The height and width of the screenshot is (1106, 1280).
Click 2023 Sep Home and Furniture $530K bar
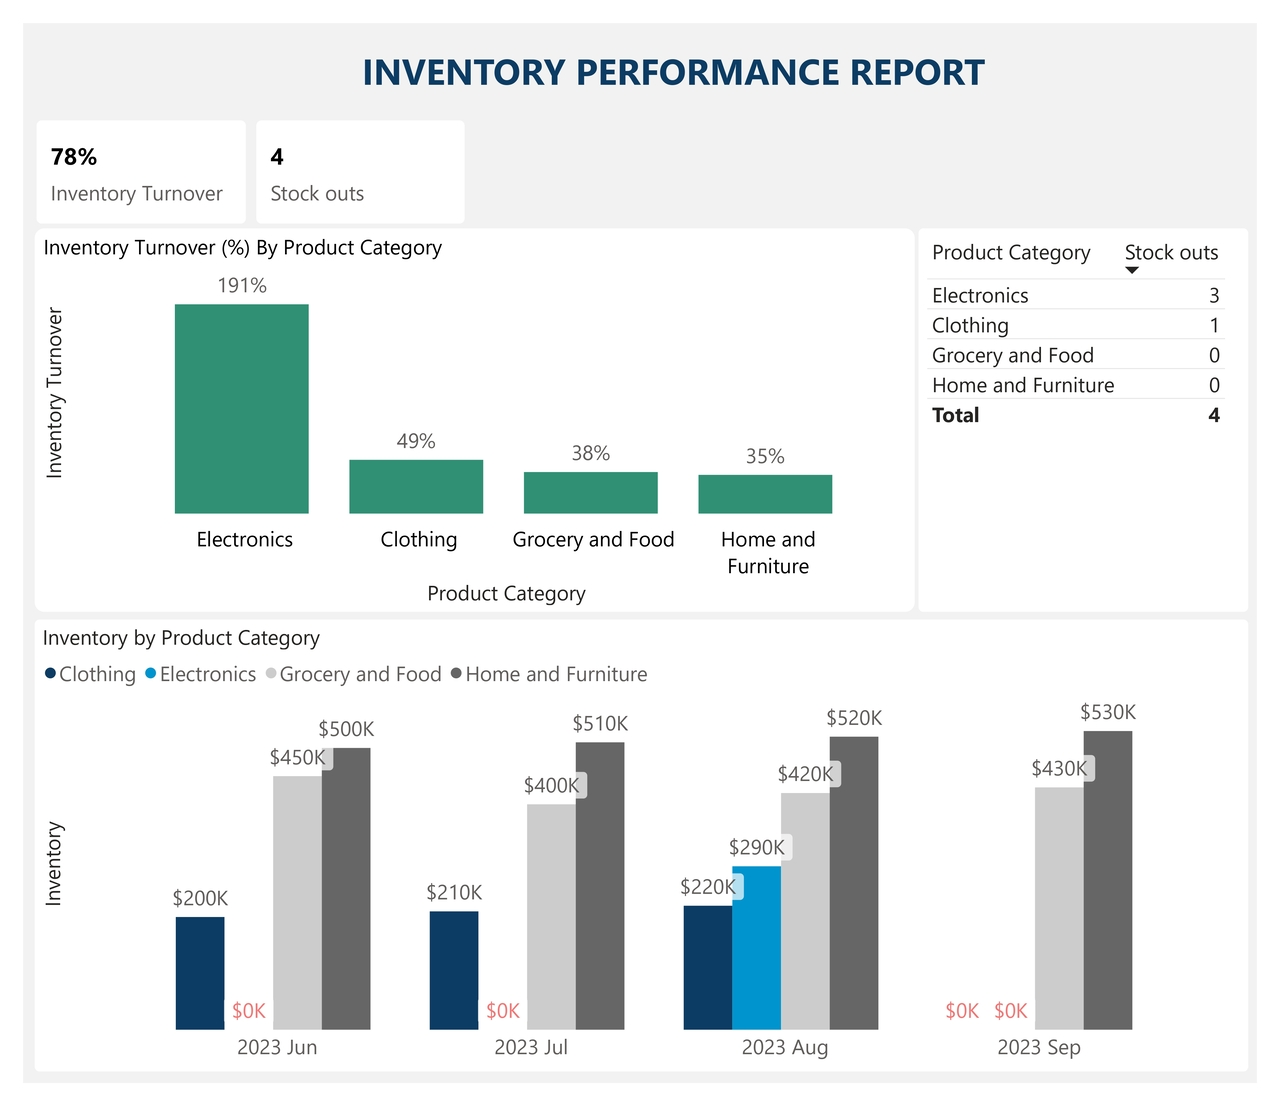pos(1108,880)
